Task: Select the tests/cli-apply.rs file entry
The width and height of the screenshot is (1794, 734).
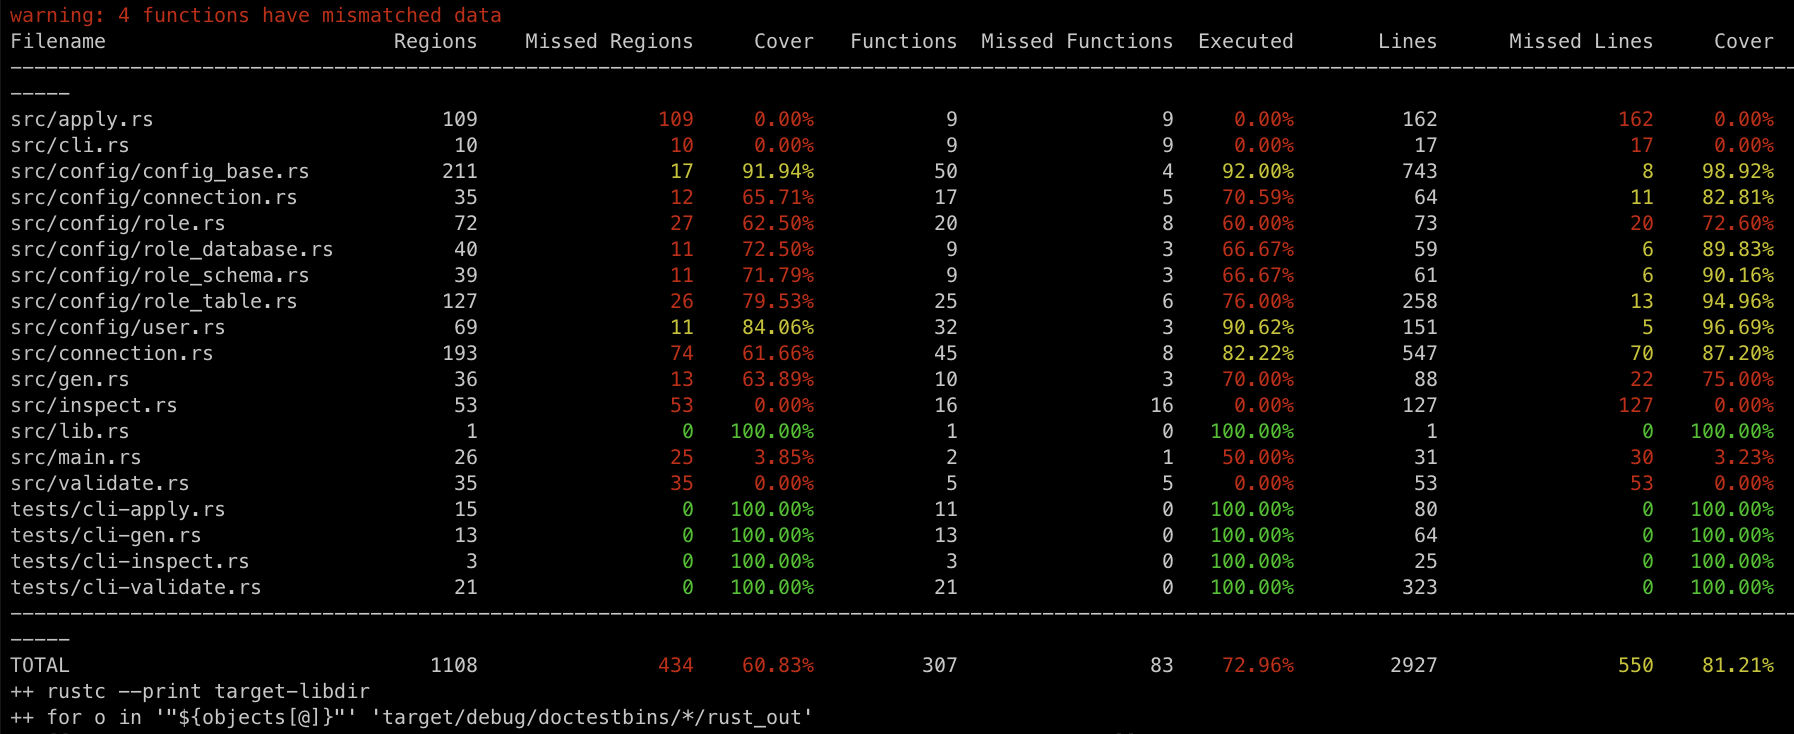Action: pos(118,509)
